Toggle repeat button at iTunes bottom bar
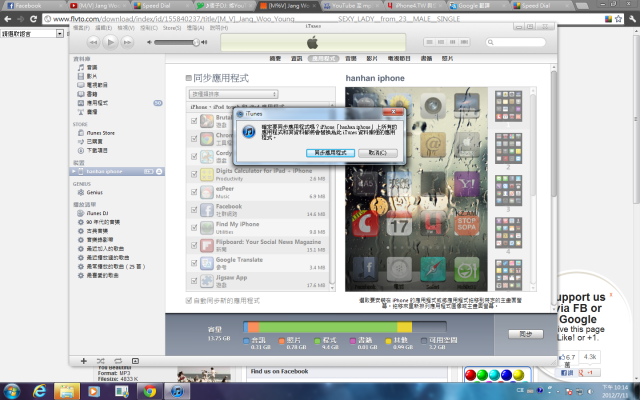This screenshot has width=640, height=400. 118,361
